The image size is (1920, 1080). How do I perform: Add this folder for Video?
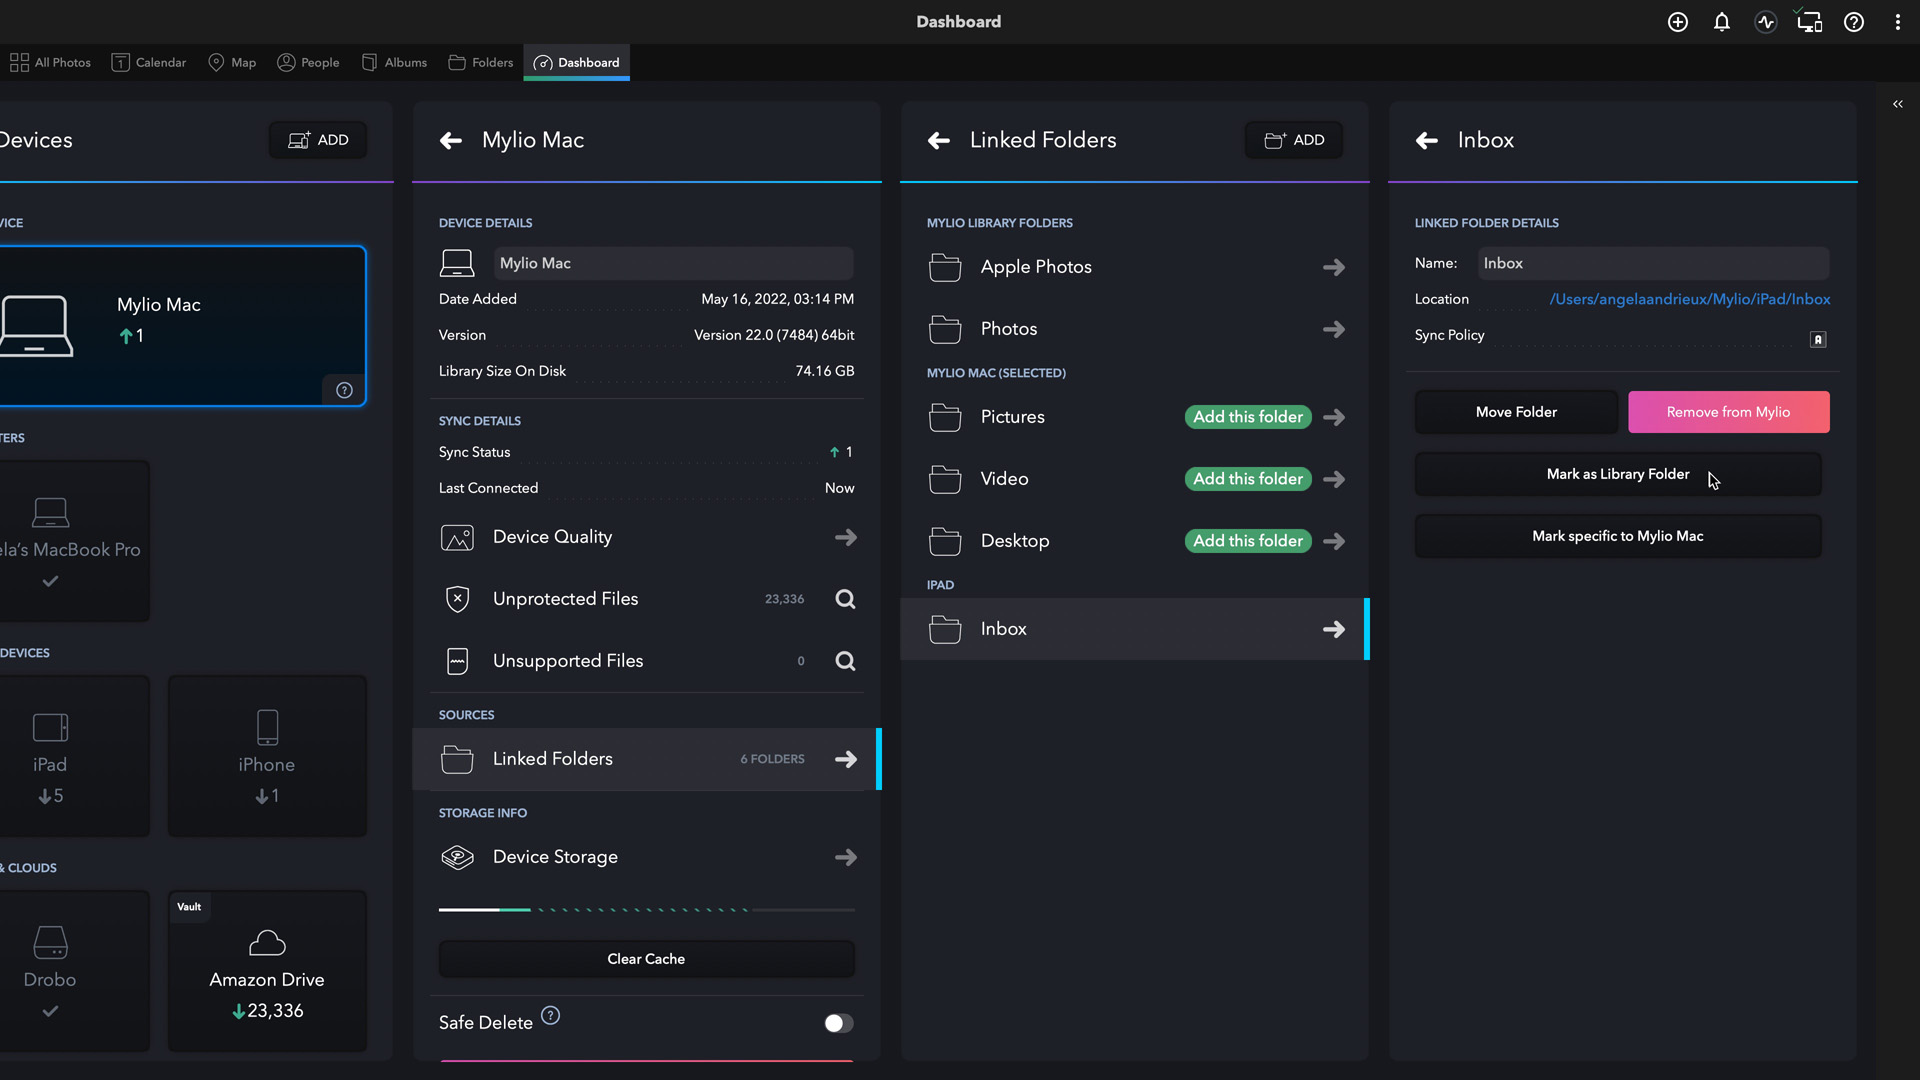[1248, 479]
